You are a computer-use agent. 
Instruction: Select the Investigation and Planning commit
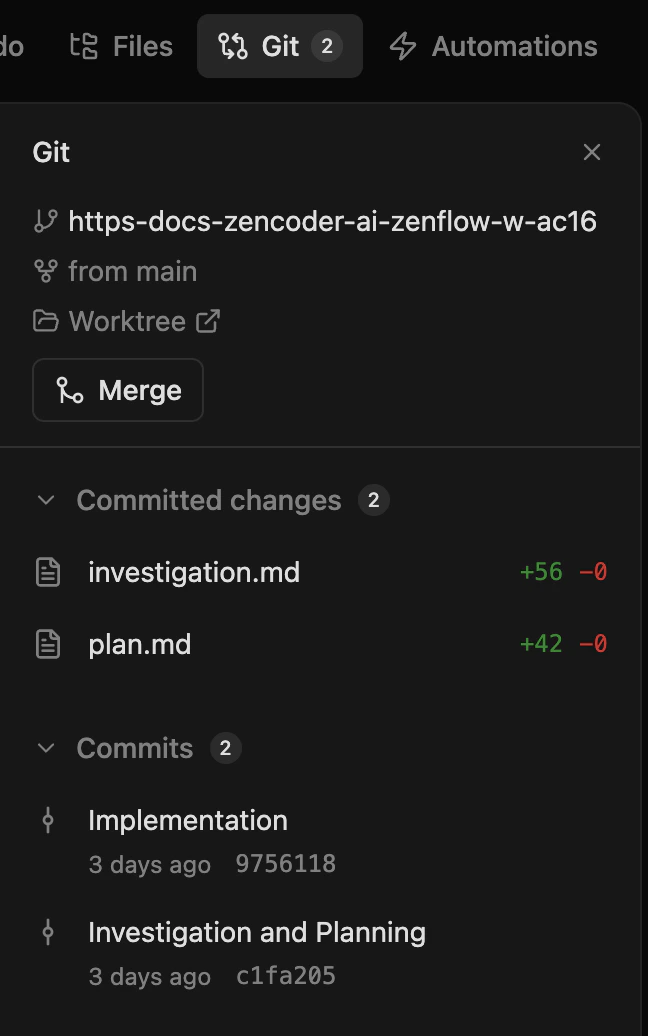tap(320, 953)
